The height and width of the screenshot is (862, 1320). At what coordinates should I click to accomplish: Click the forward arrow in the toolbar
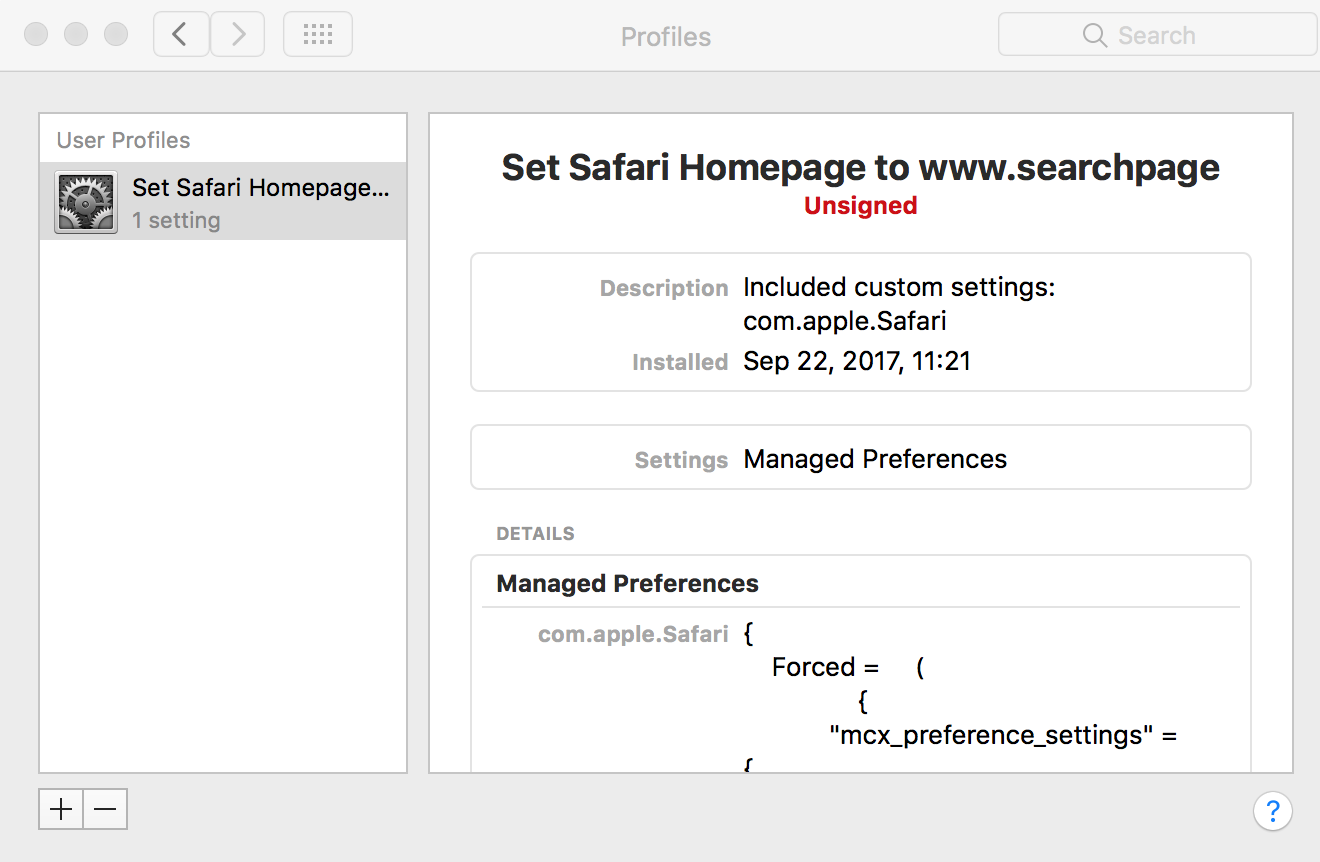237,35
